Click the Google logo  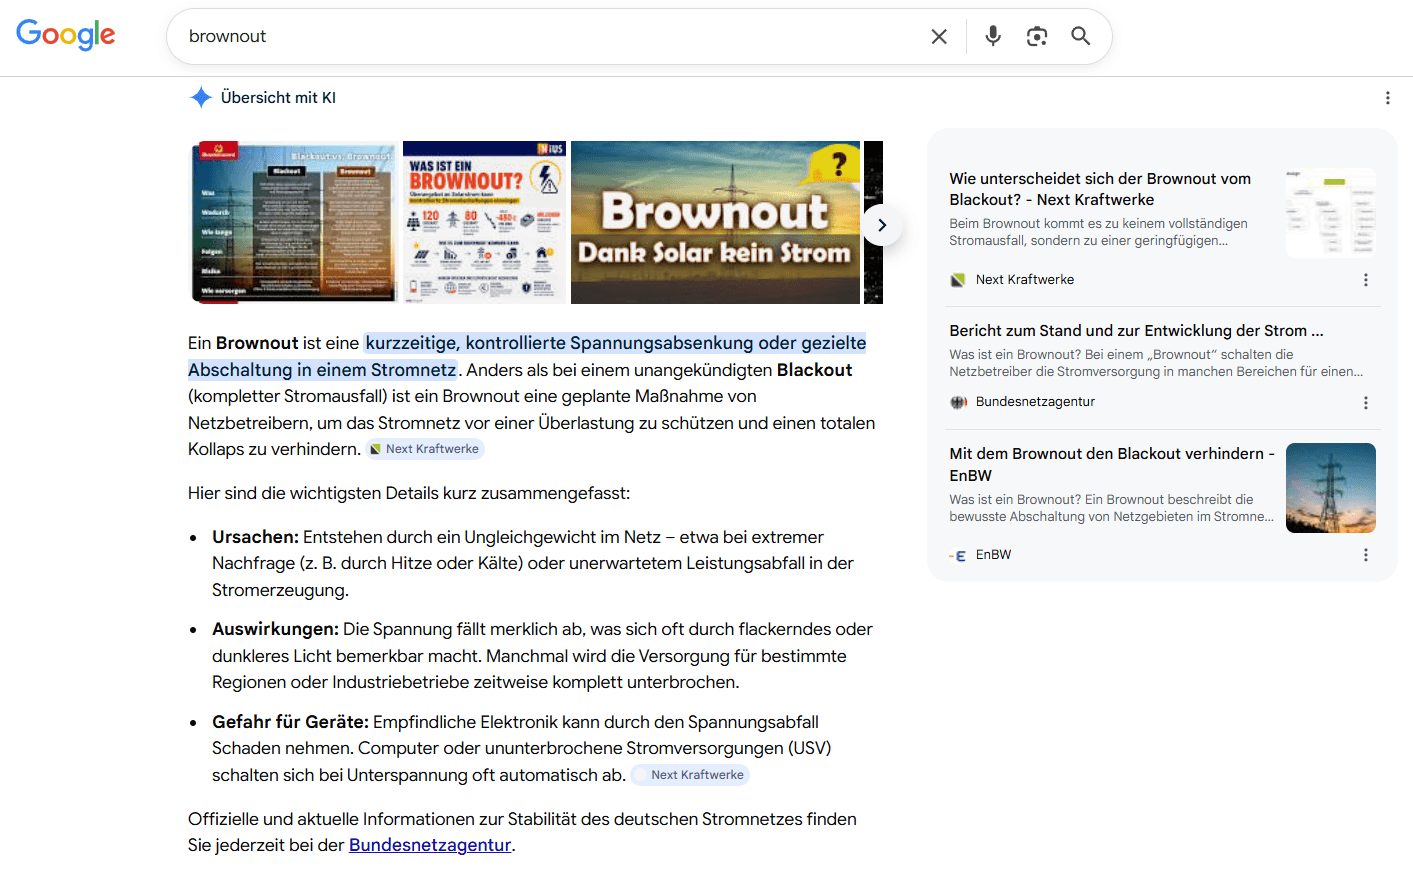point(66,35)
